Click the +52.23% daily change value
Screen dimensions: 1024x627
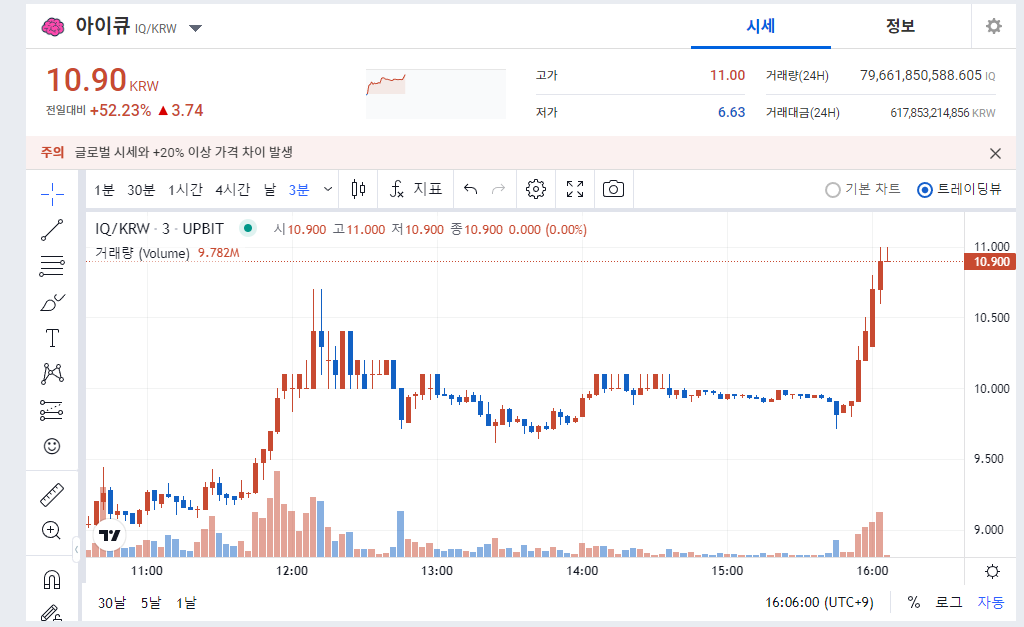coord(120,110)
